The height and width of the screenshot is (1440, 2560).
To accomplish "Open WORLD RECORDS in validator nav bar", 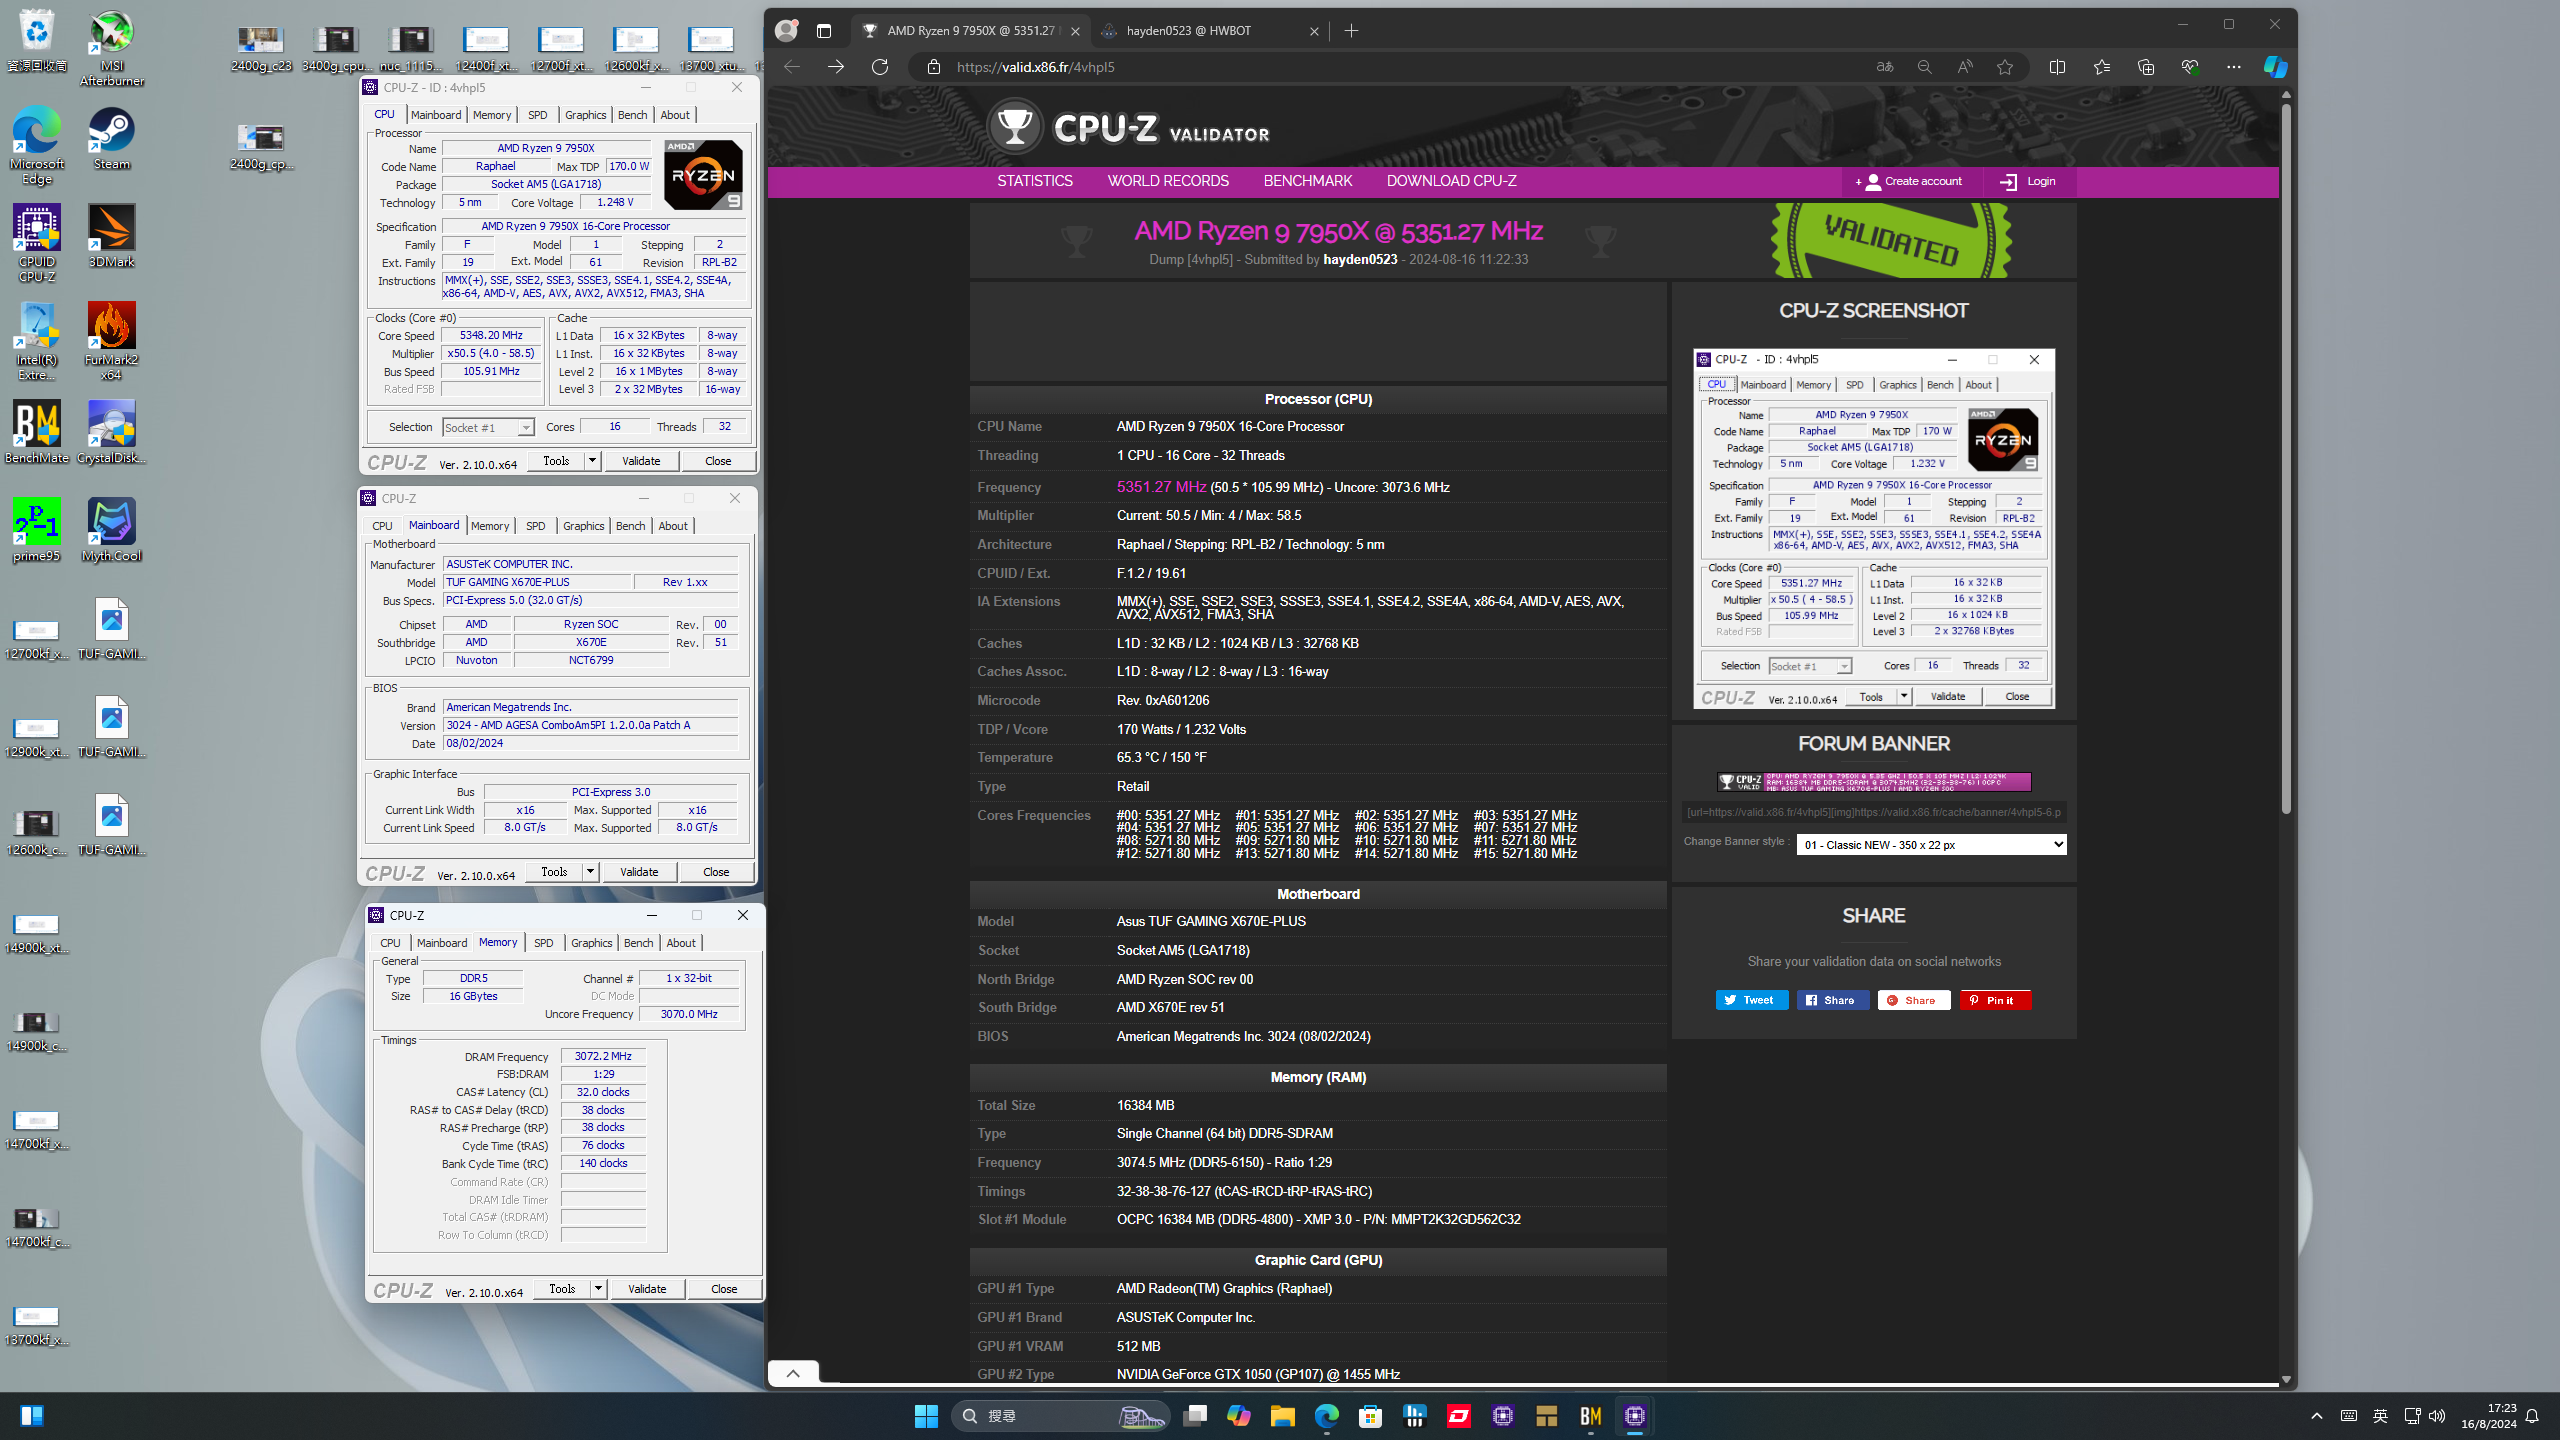I will pos(1168,181).
